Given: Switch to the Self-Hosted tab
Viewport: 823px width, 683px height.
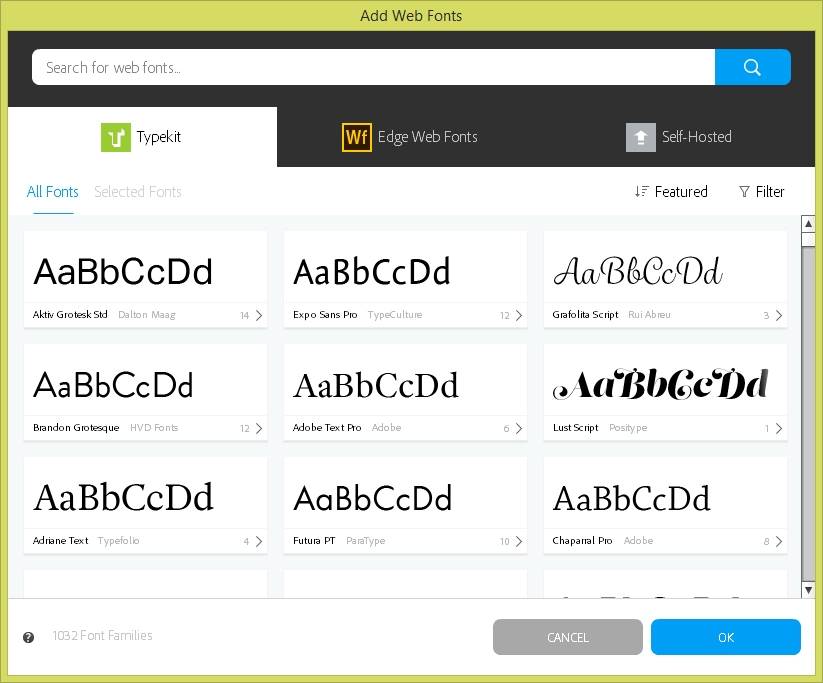Looking at the screenshot, I should tap(679, 137).
